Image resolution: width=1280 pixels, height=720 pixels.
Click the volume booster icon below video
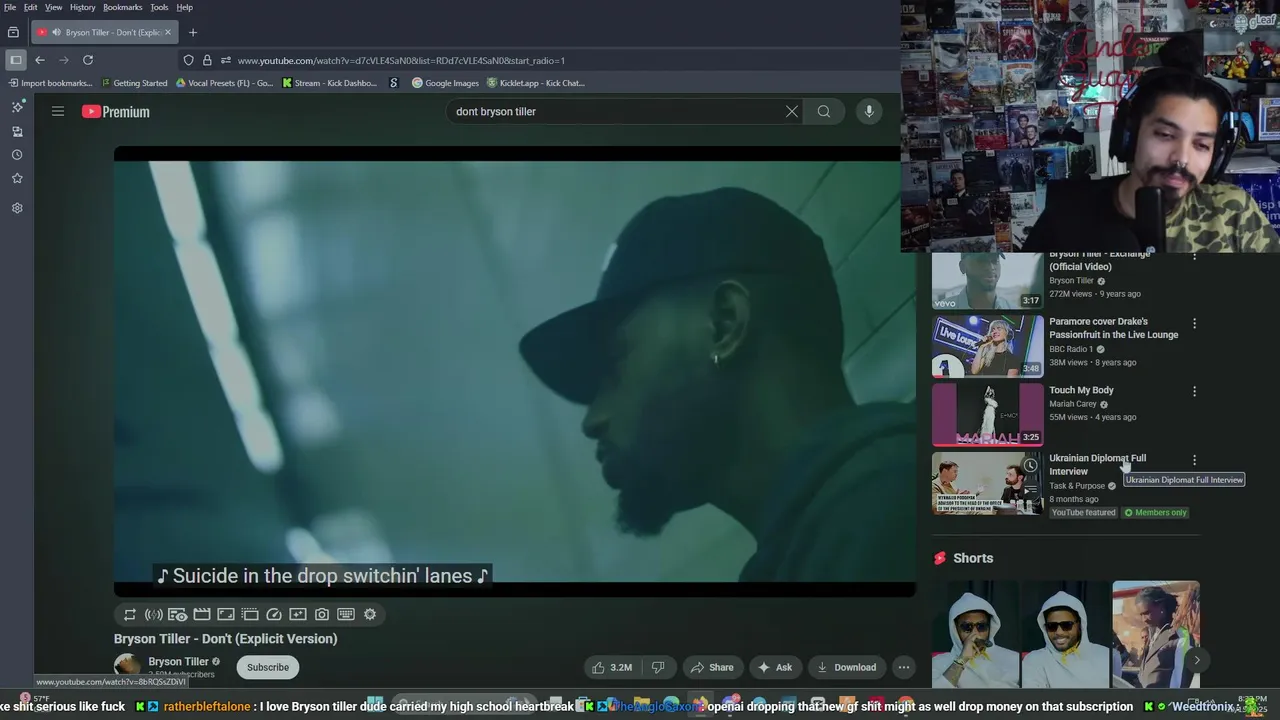(x=154, y=615)
